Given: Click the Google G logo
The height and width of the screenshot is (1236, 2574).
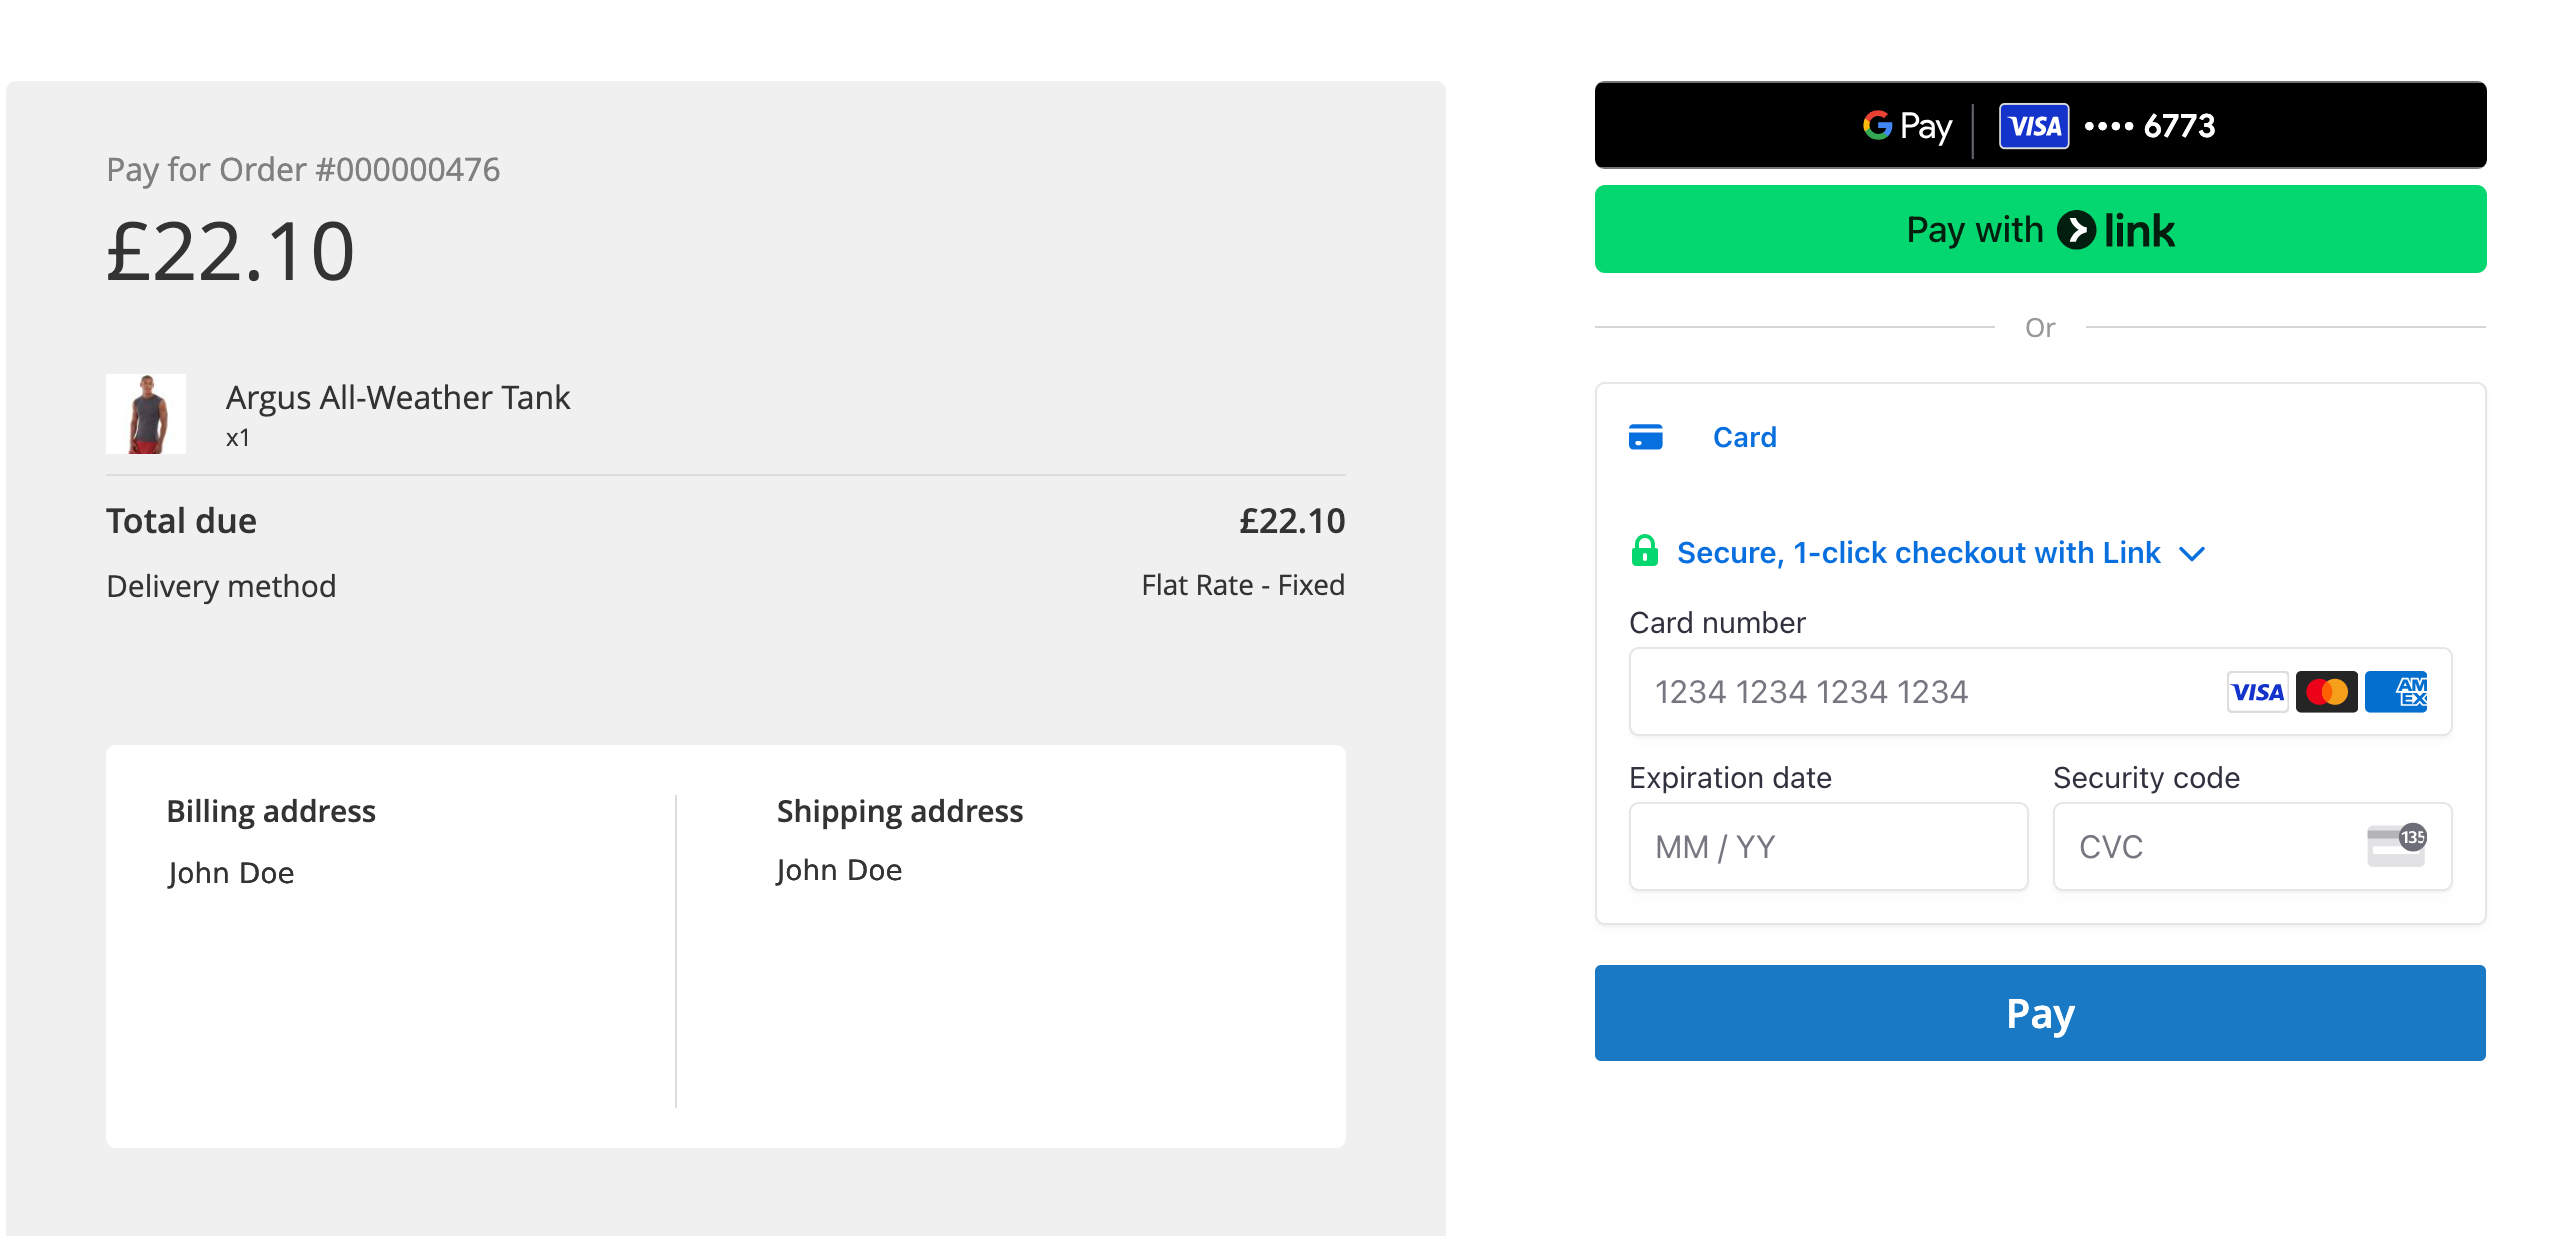Looking at the screenshot, I should pos(1877,126).
